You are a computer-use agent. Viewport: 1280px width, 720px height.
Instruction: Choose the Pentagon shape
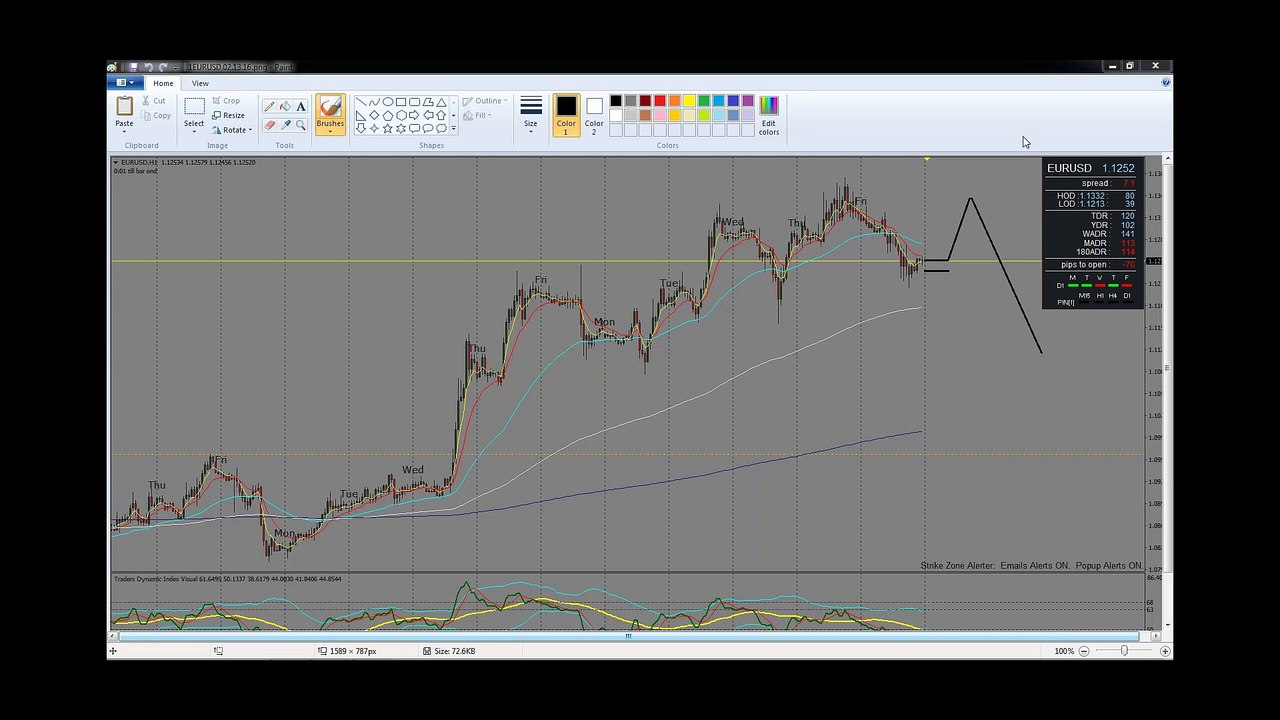click(388, 115)
